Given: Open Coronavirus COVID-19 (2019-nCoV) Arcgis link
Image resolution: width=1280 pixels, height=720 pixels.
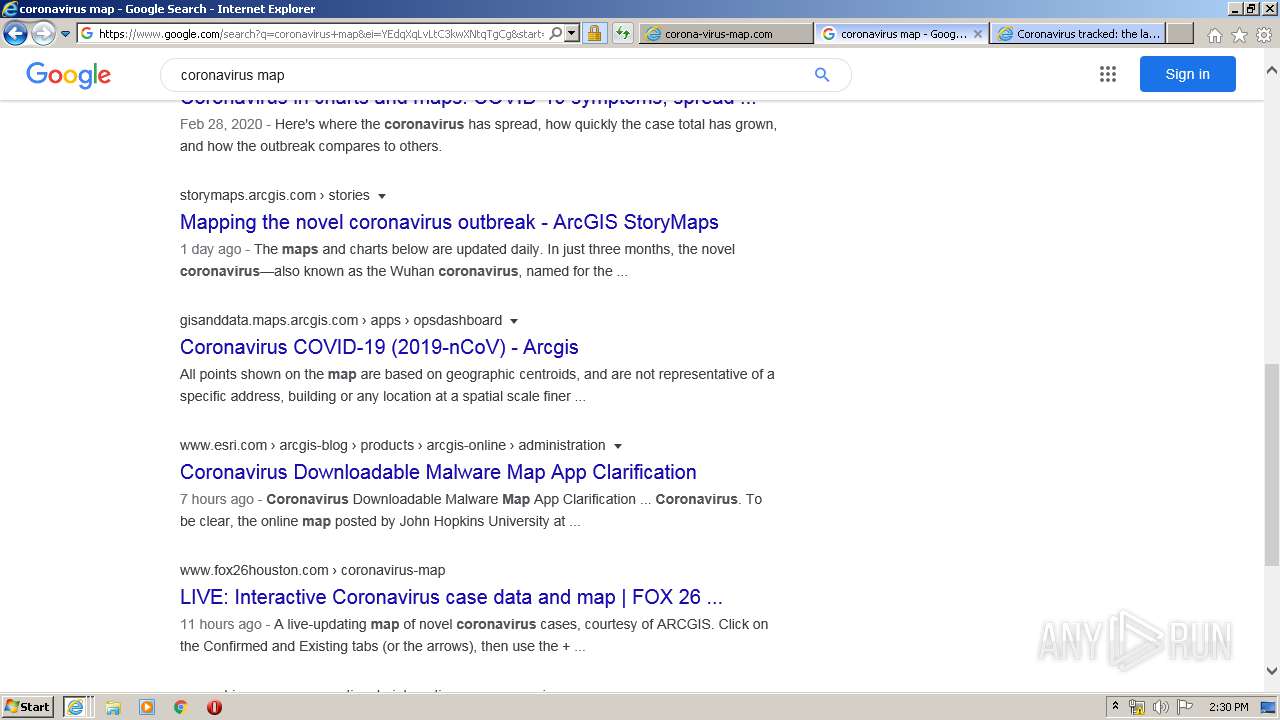Looking at the screenshot, I should point(379,347).
